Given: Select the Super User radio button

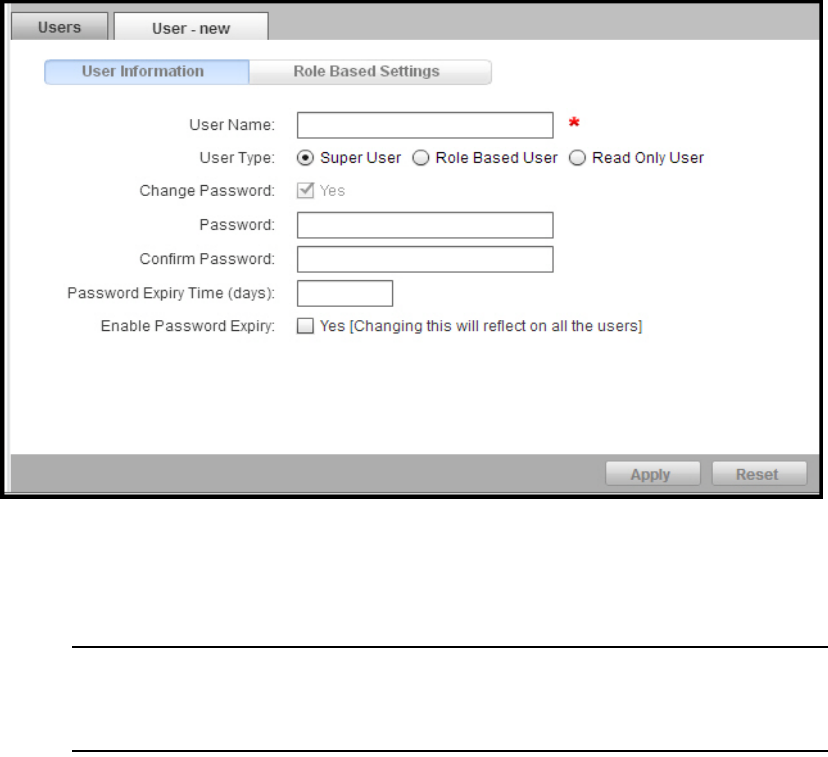Looking at the screenshot, I should (305, 158).
